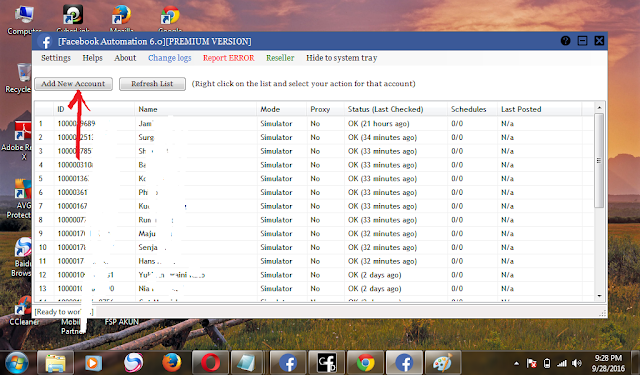Select the name 'Maju' in row 9

147,234
